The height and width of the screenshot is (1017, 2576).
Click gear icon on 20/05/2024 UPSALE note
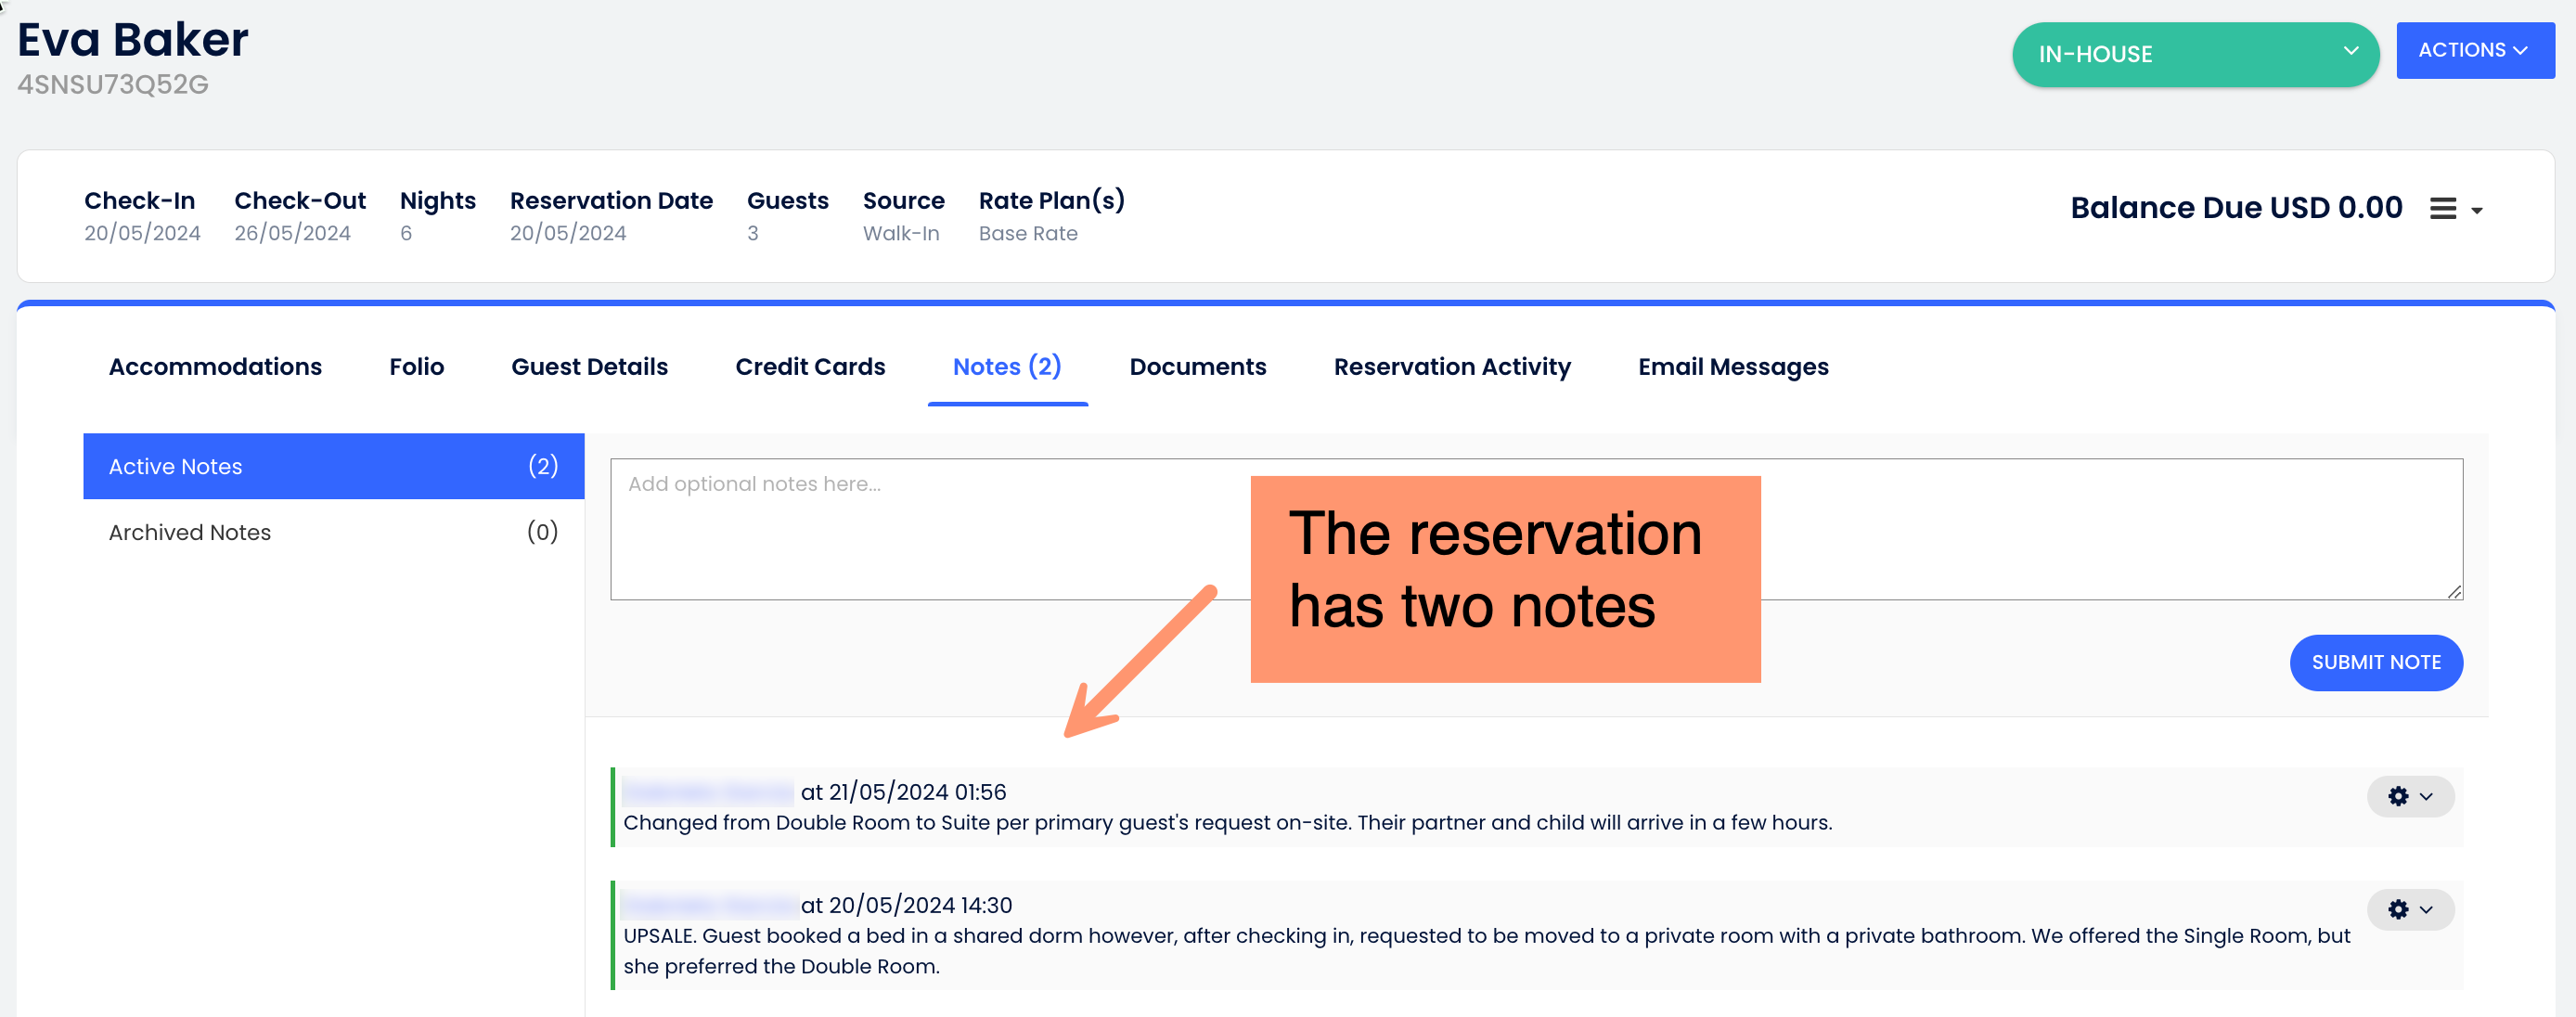2397,909
